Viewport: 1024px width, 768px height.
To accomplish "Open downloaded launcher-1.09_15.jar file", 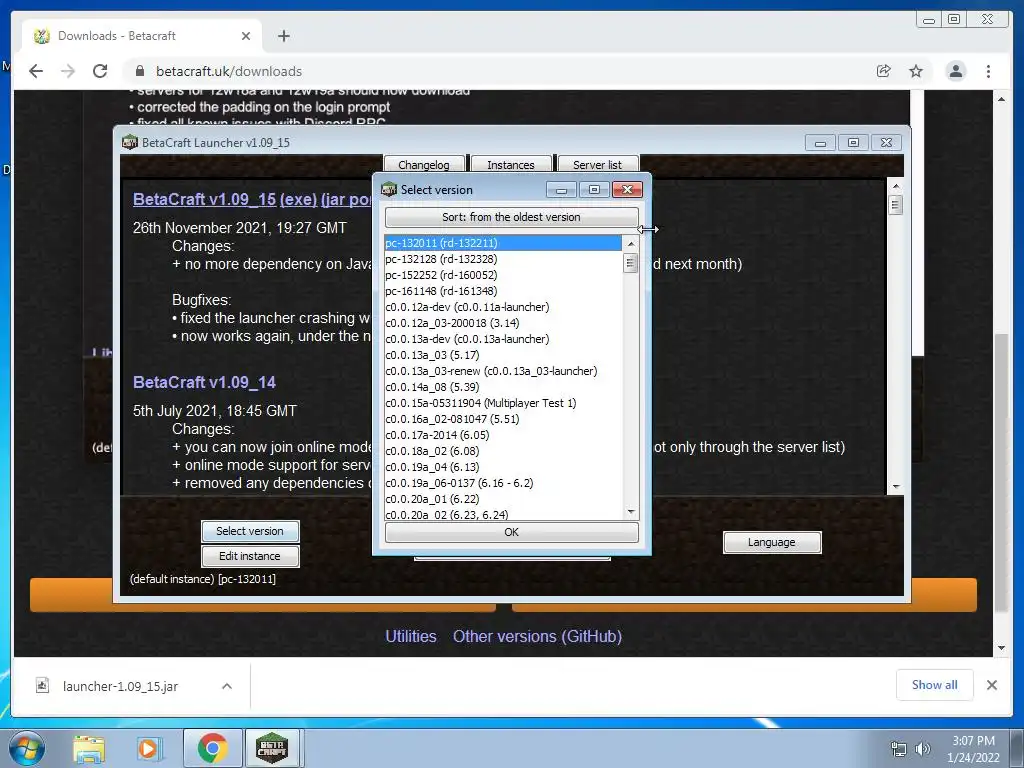I will pyautogui.click(x=120, y=686).
